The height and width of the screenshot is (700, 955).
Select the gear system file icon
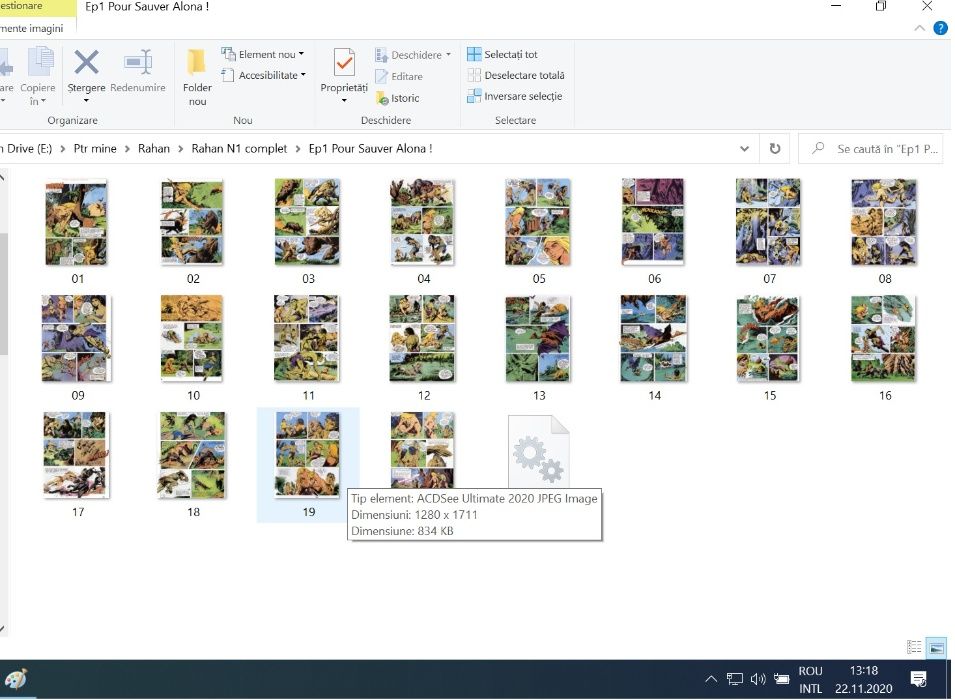point(539,451)
